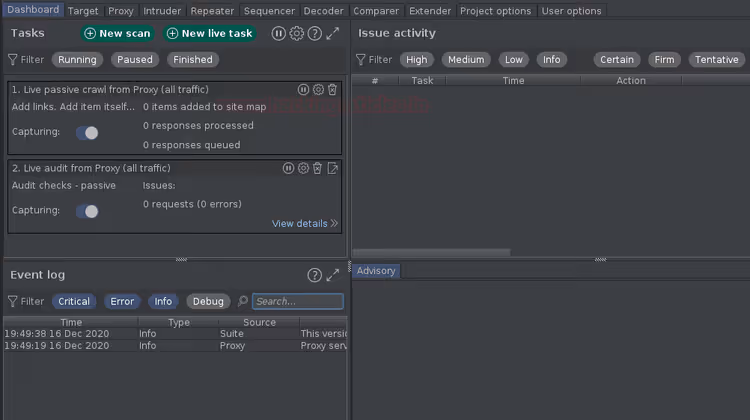
Task: Click the Event log filter funnel icon
Action: pos(12,301)
